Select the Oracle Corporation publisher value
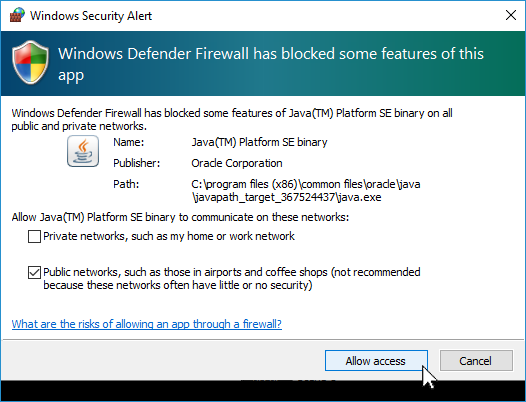Image resolution: width=526 pixels, height=402 pixels. [237, 163]
